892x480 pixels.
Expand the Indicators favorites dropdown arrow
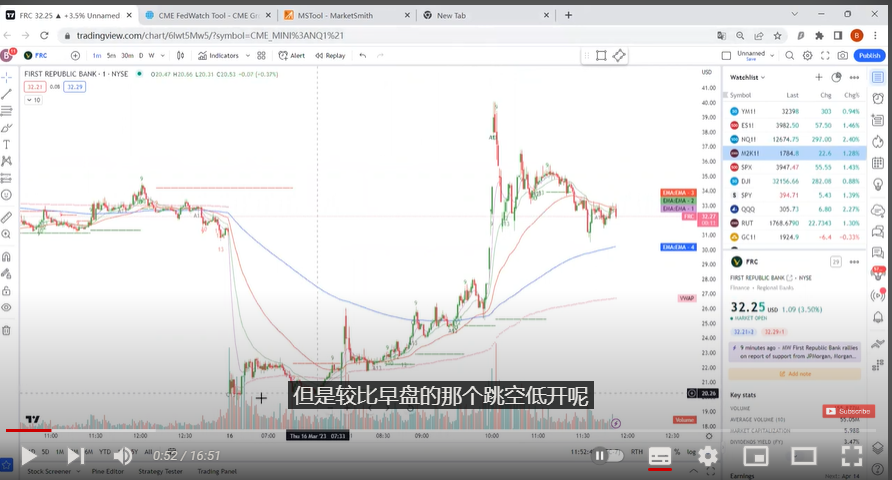point(247,55)
